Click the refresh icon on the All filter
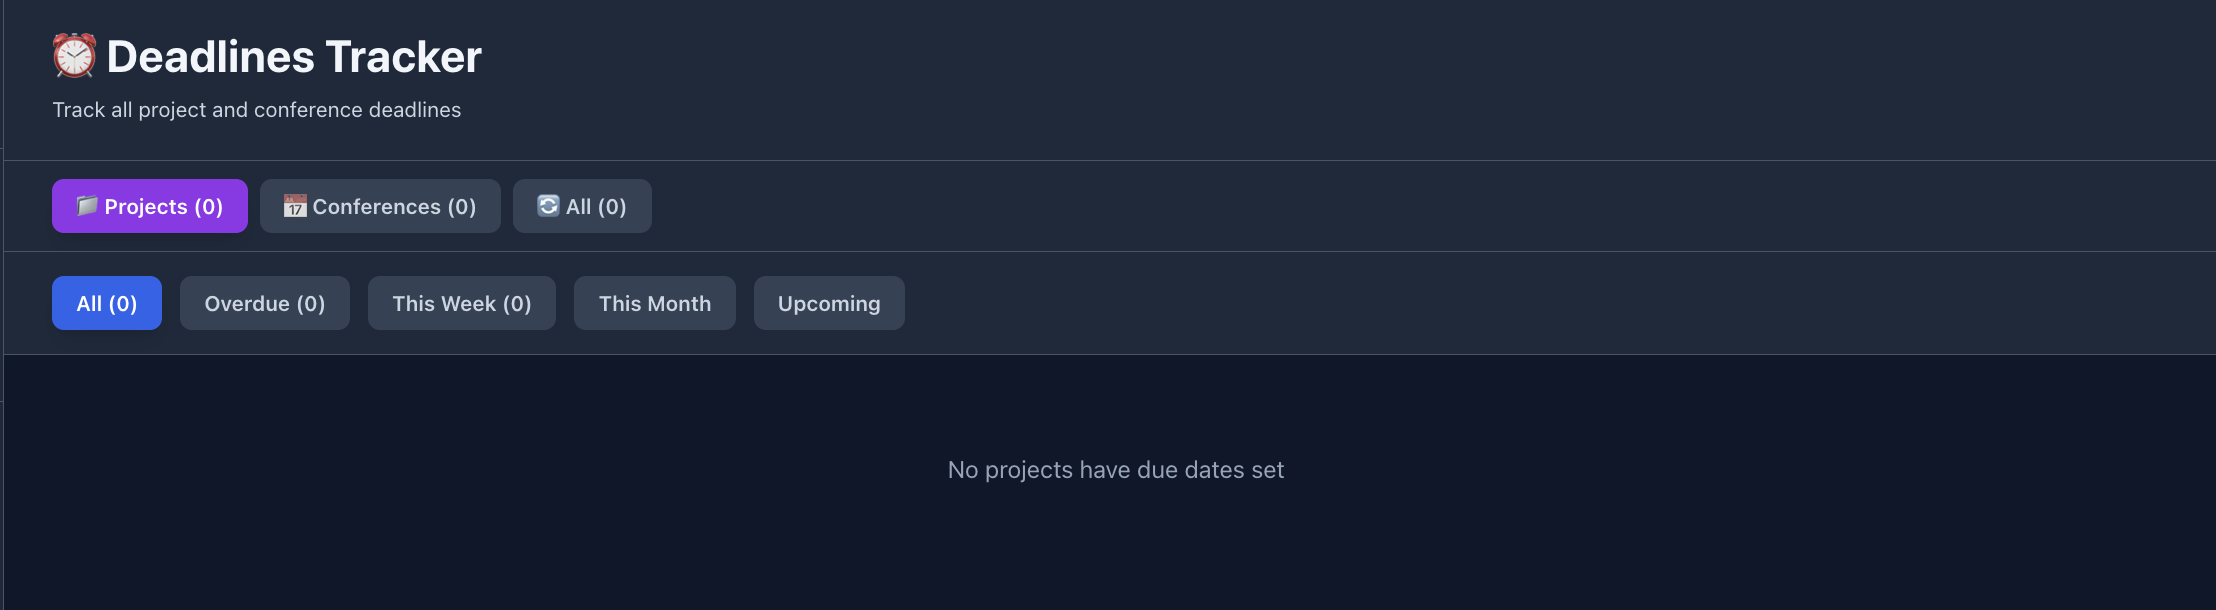Screen dimensions: 2216x610 (x=548, y=206)
